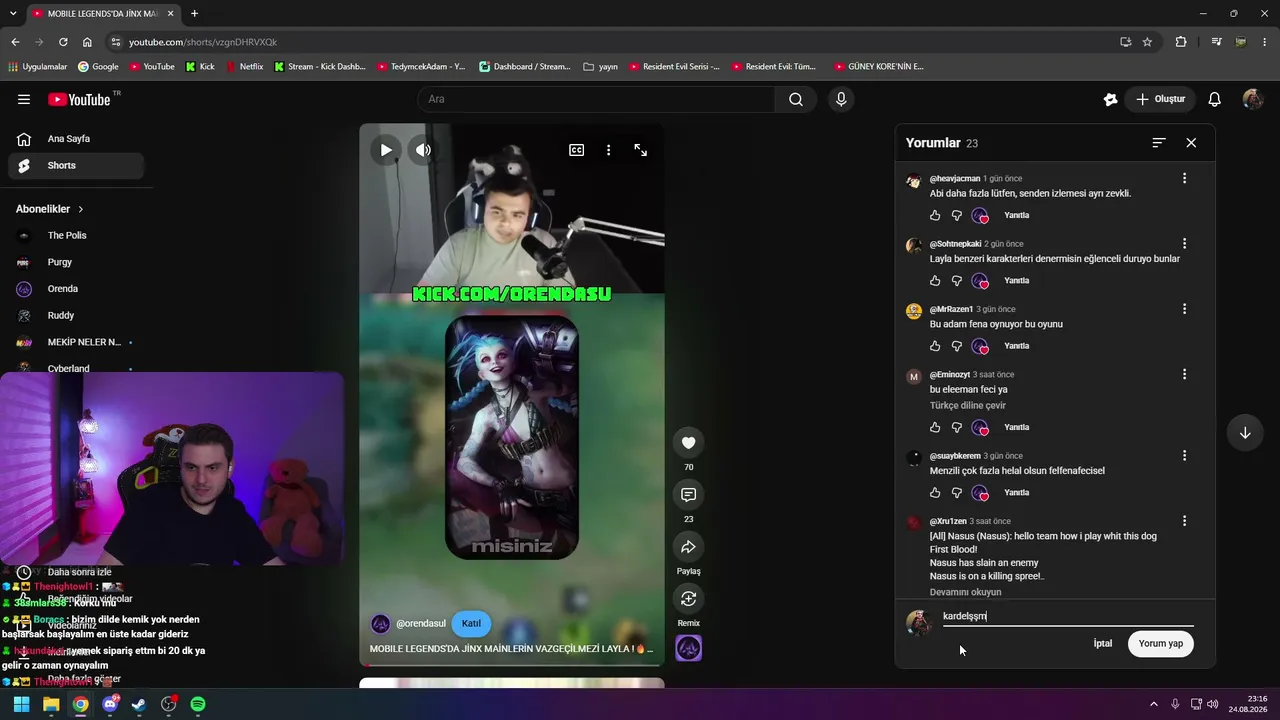Open the account avatar menu
The image size is (1280, 720).
1253,99
